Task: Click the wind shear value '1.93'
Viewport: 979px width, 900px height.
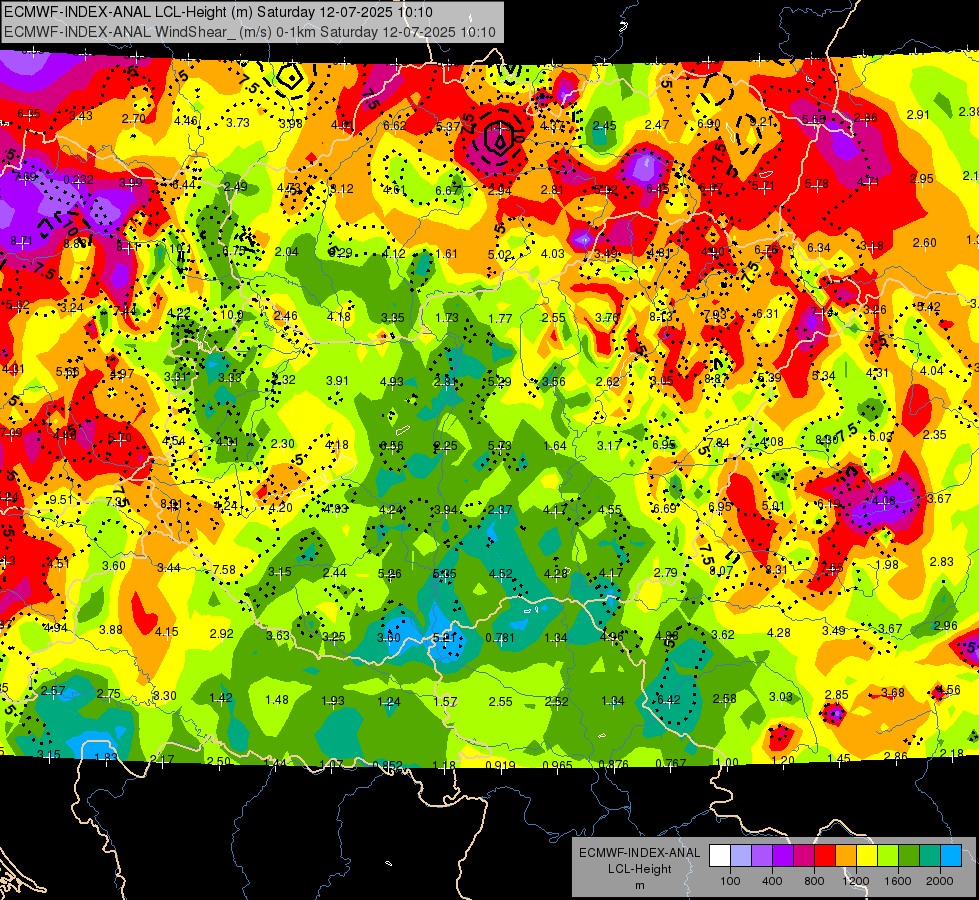Action: point(333,701)
